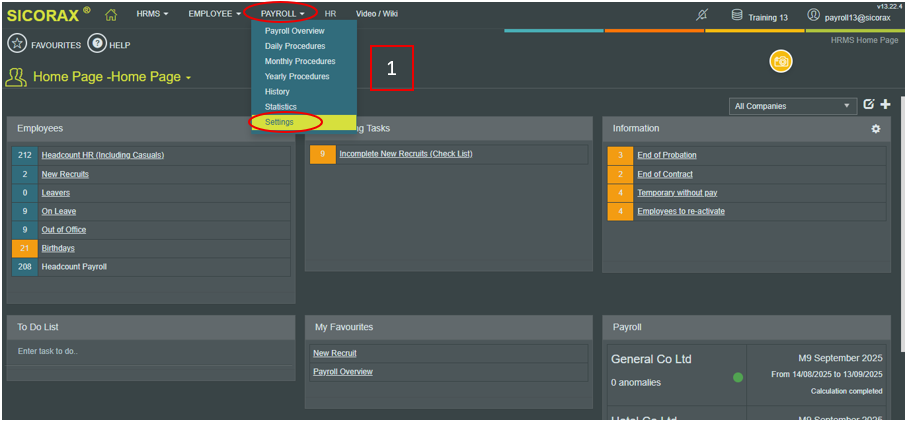Click the Training 13 database icon
This screenshot has height=423, width=905.
click(737, 15)
